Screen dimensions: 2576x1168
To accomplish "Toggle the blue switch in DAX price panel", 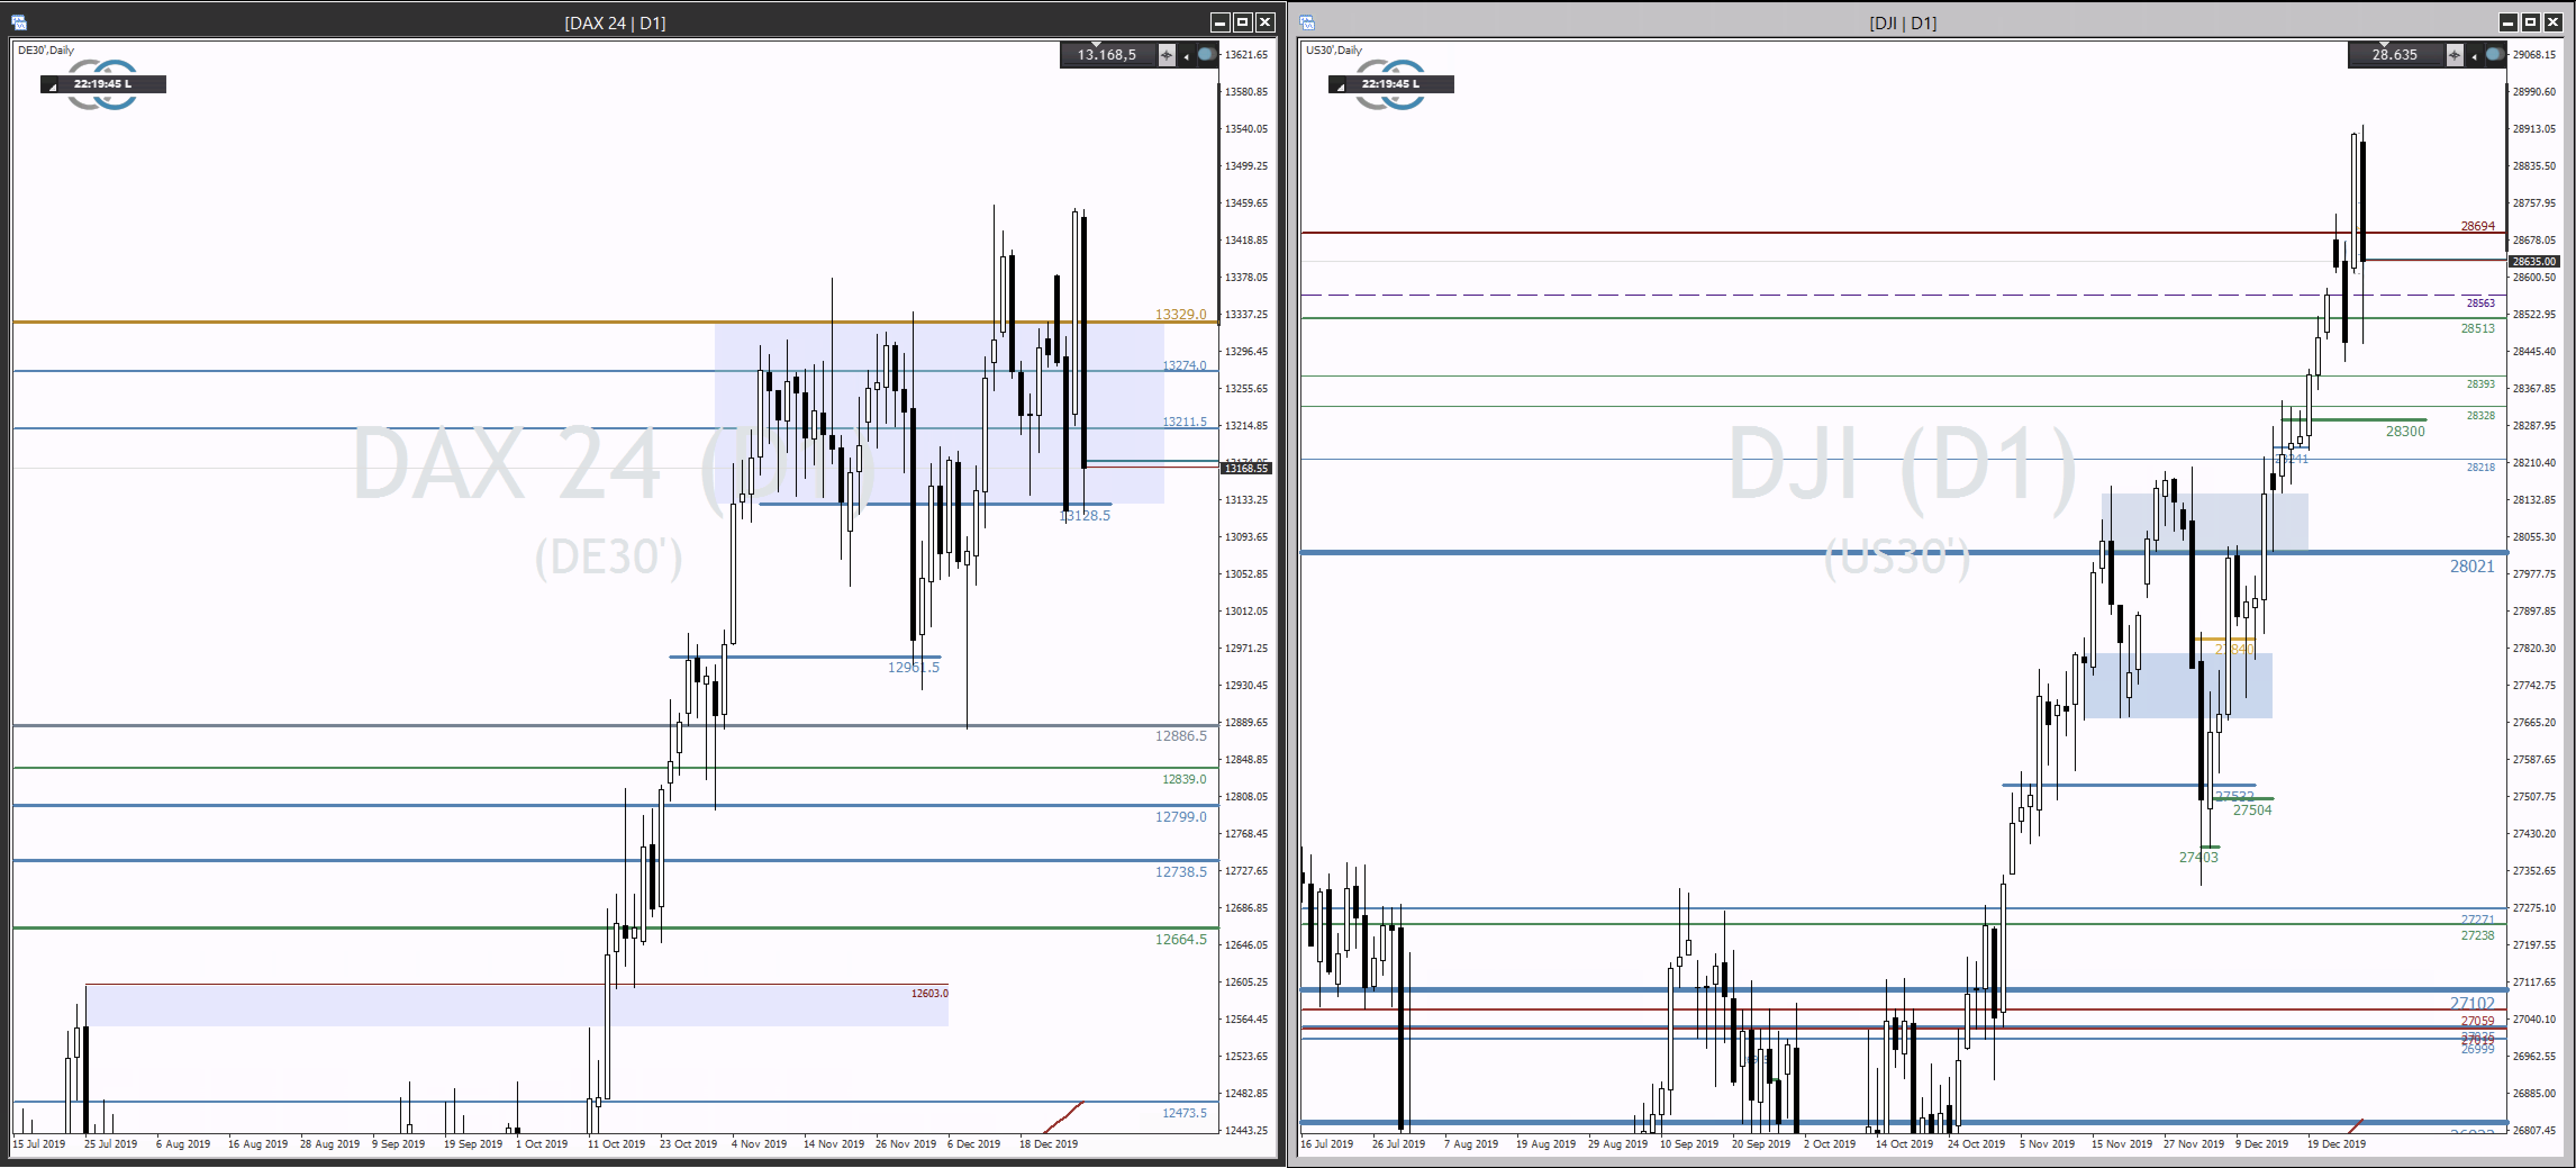I will [x=1207, y=54].
